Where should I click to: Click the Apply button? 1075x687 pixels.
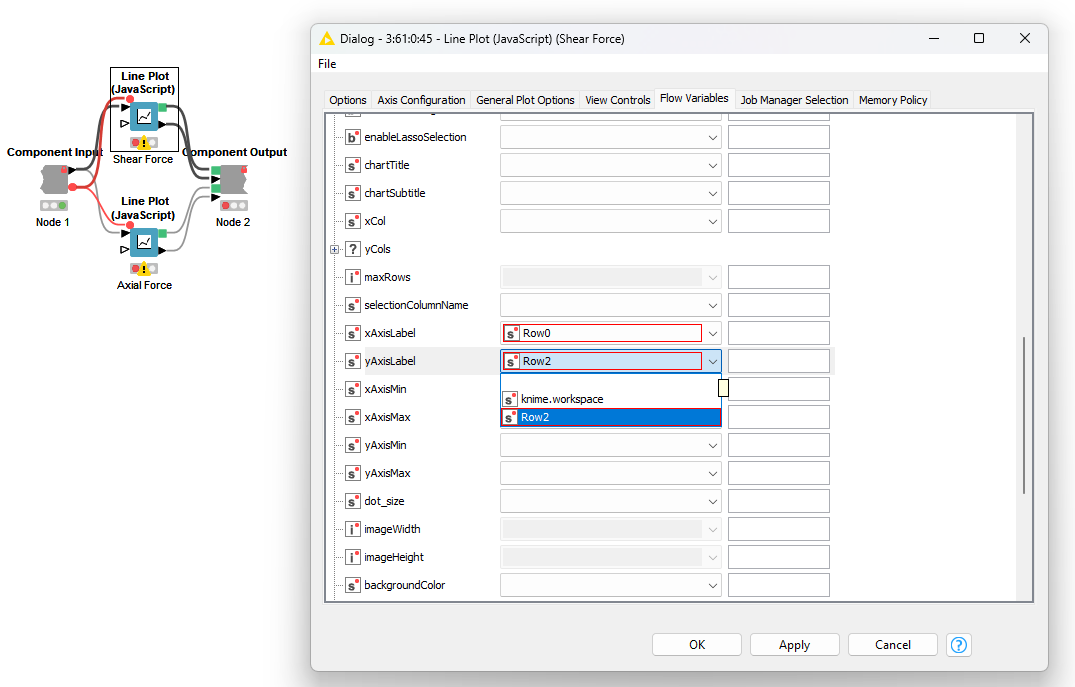click(794, 645)
